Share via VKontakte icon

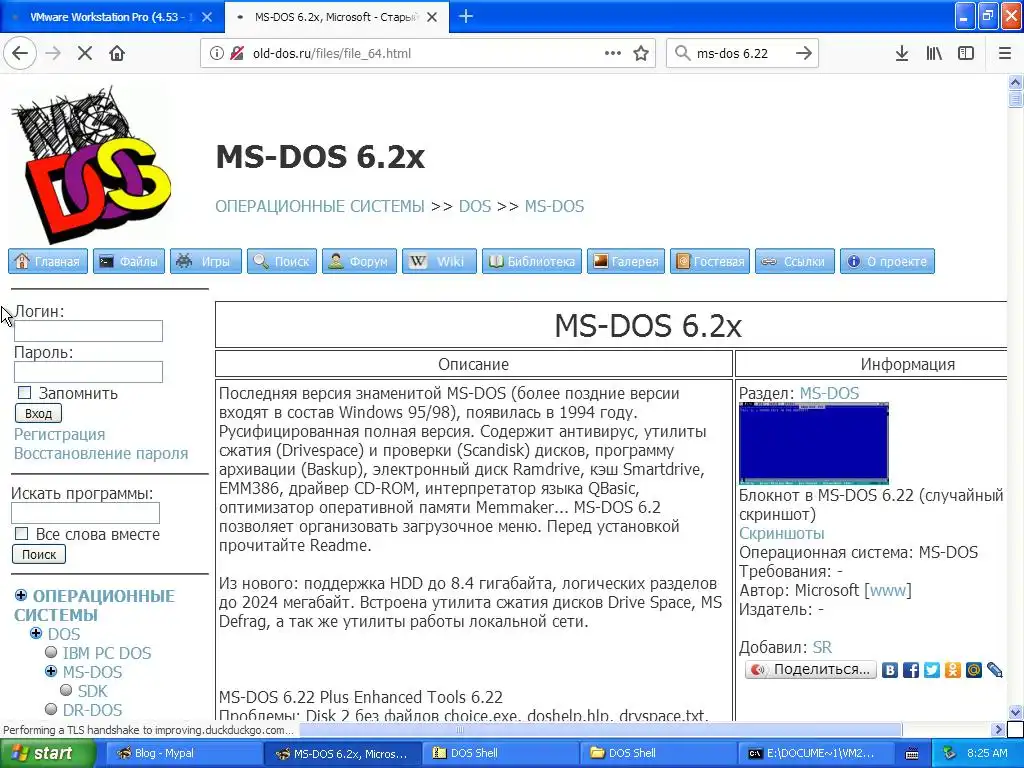coord(889,670)
